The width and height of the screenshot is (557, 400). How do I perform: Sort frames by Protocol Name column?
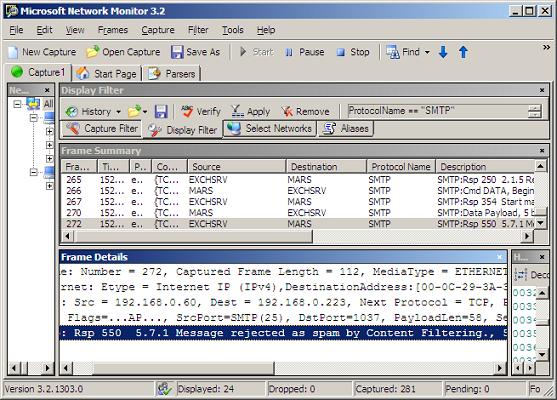(401, 167)
